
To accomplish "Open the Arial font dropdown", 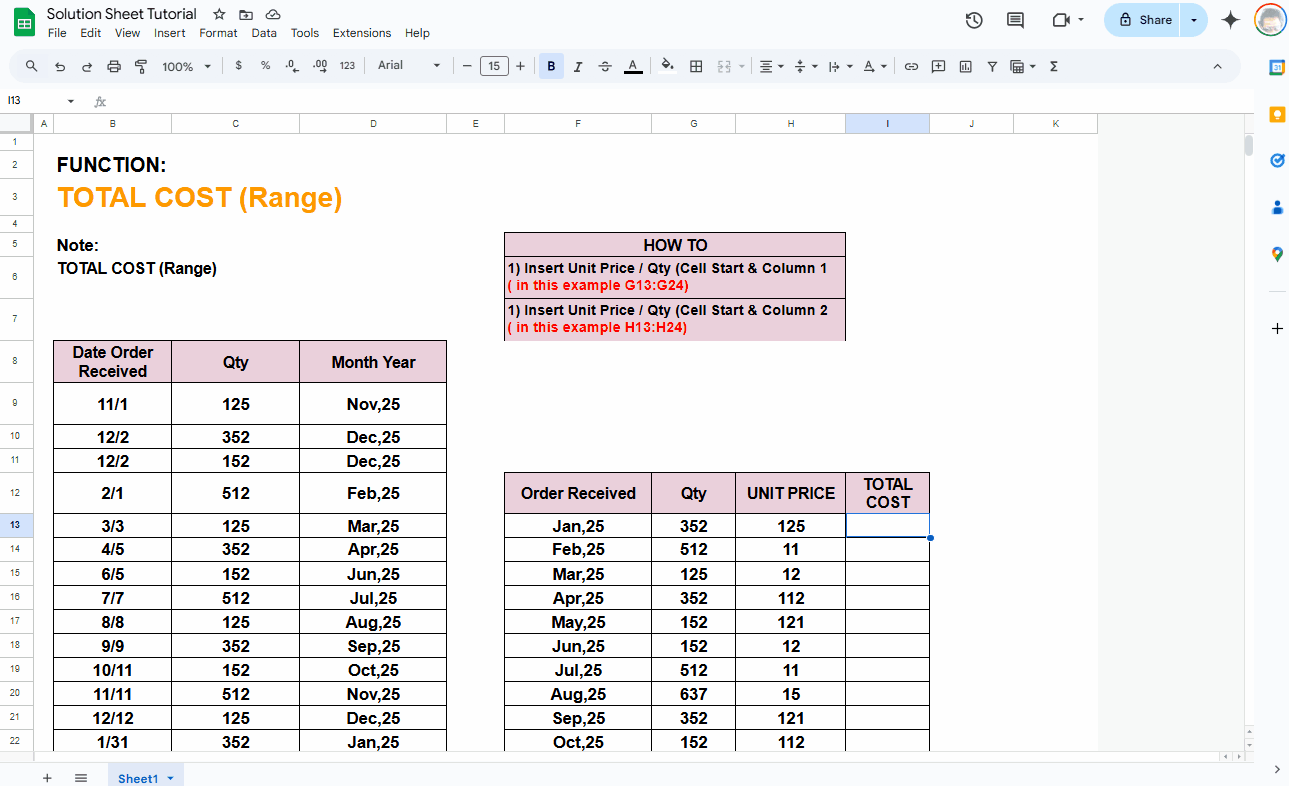I will point(408,66).
